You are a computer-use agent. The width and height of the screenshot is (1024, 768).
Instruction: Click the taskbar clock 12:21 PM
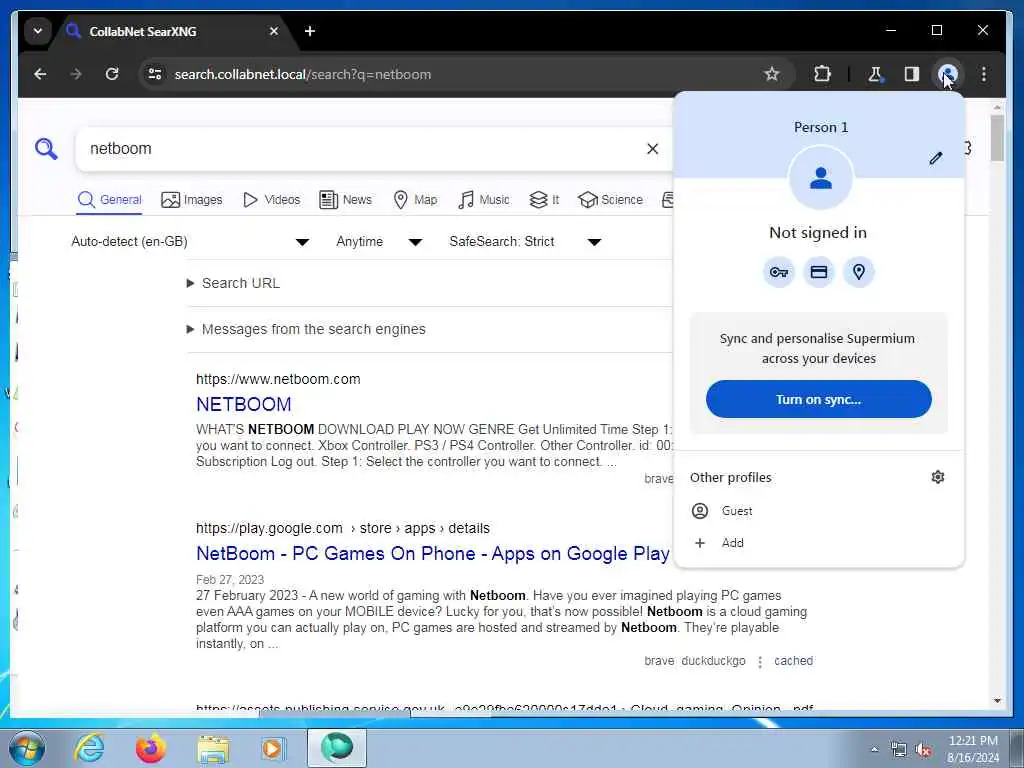coord(973,741)
